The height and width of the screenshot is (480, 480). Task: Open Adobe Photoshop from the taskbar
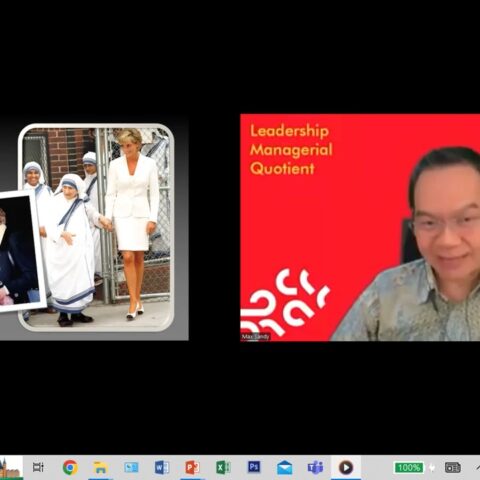pyautogui.click(x=254, y=467)
